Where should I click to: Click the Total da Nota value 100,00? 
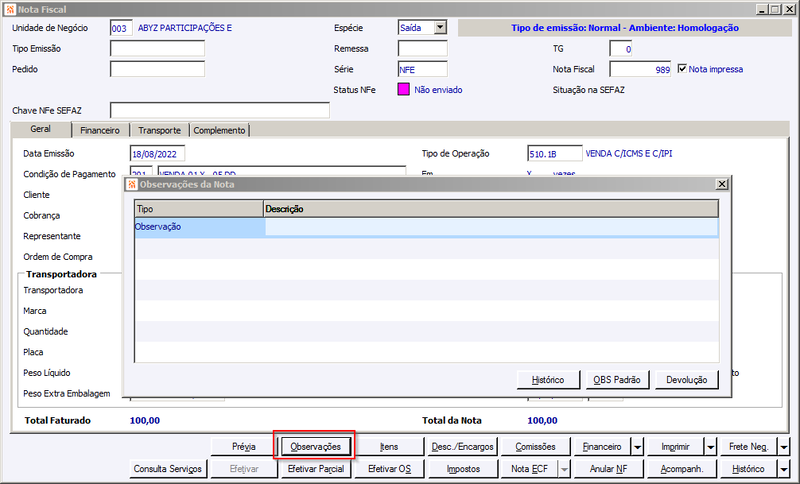(x=542, y=420)
